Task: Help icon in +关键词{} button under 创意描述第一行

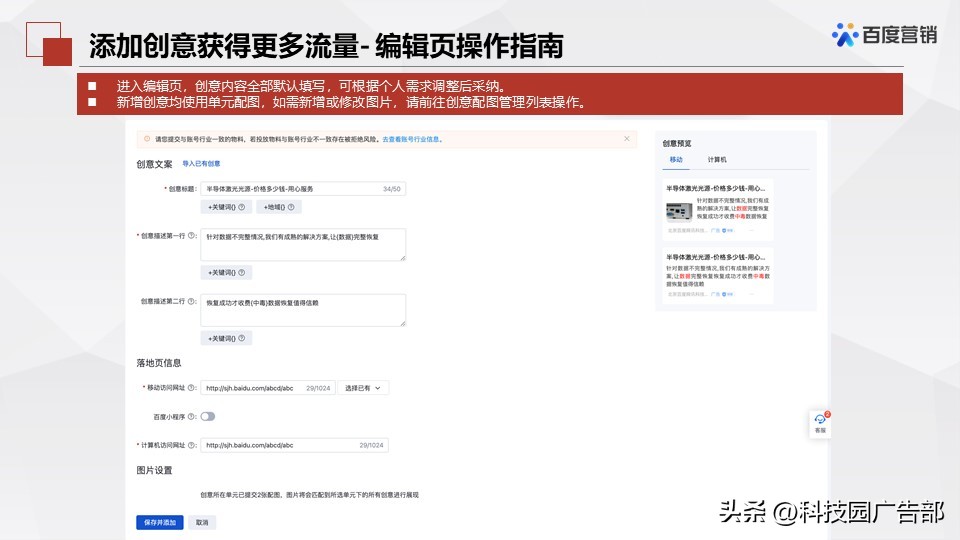Action: point(242,272)
